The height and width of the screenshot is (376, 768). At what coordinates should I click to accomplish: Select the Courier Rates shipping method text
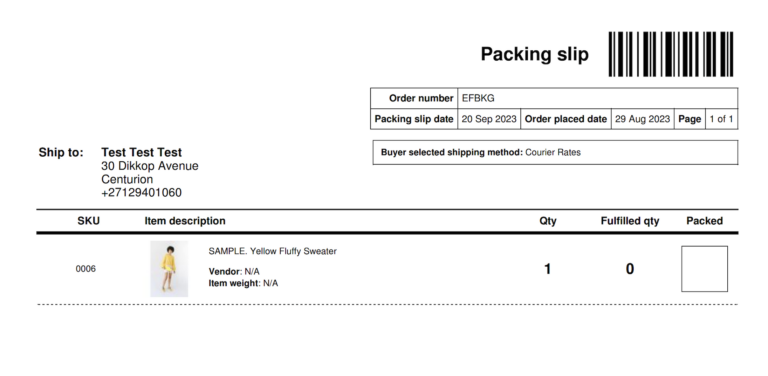click(x=553, y=152)
